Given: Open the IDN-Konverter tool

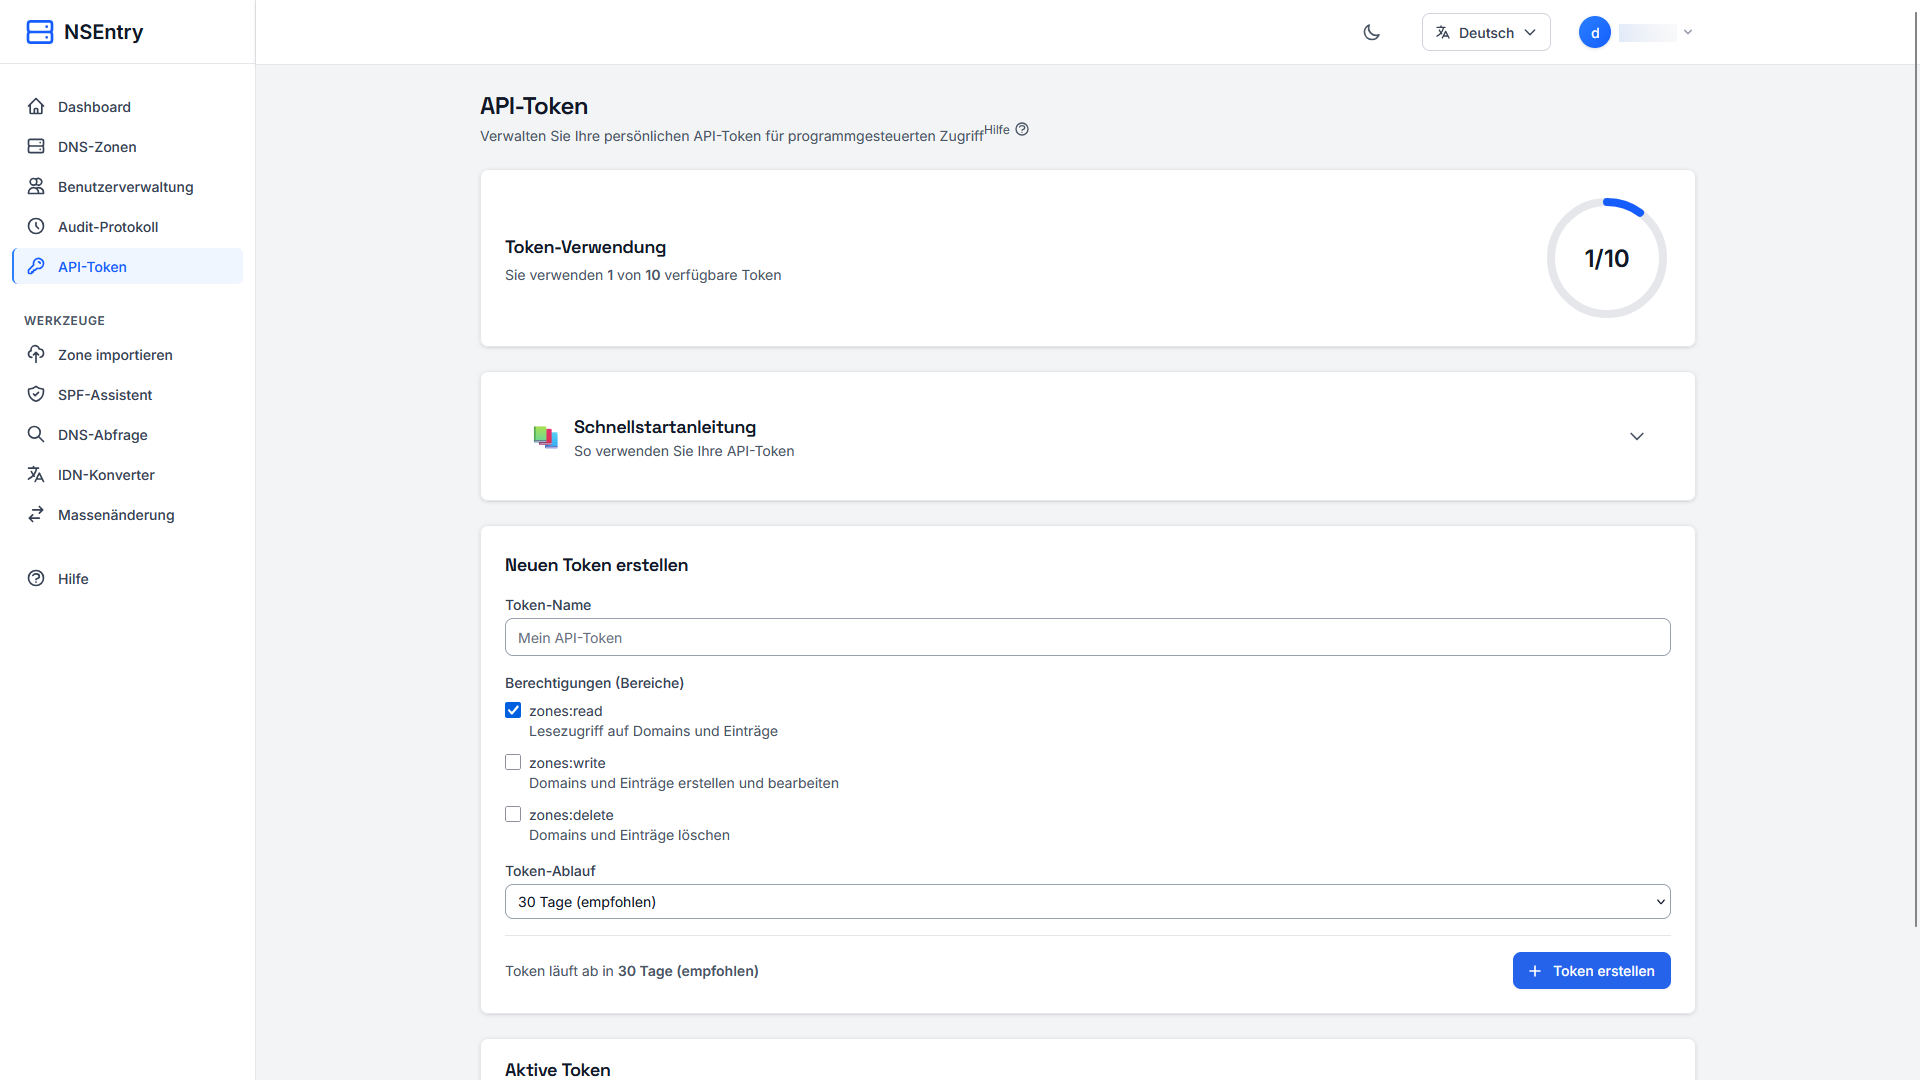Looking at the screenshot, I should (128, 474).
